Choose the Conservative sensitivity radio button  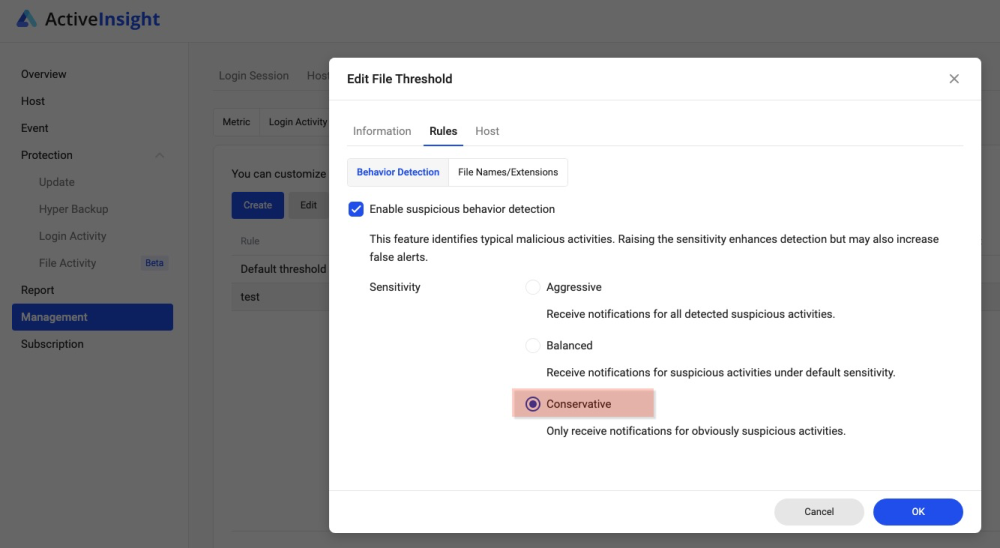[x=533, y=404]
